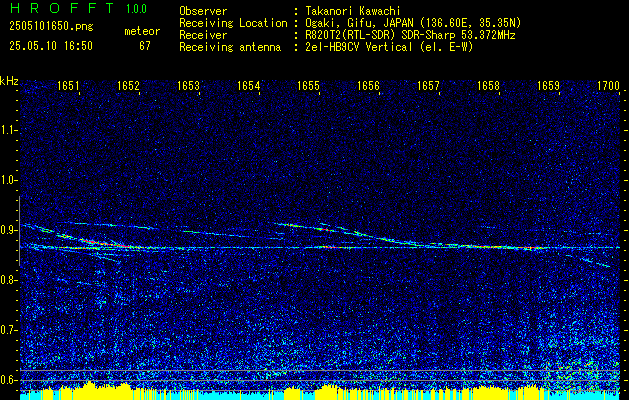Image resolution: width=629 pixels, height=400 pixels.
Task: Click the 1.1 kHz axis label
Action: [8, 130]
